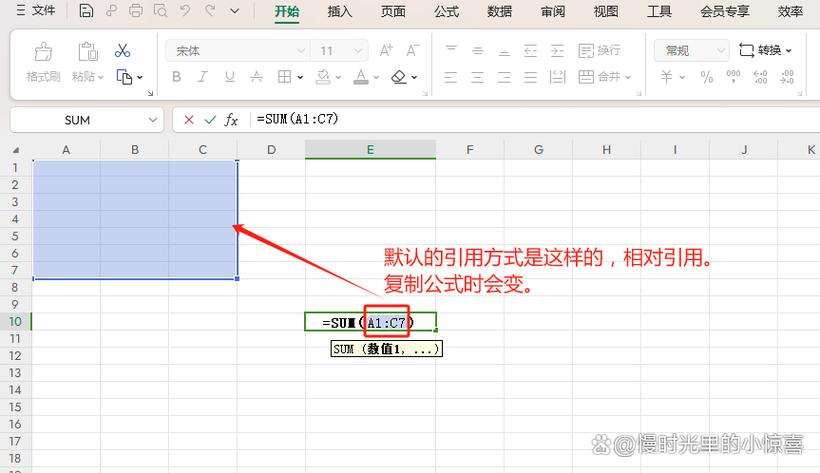The image size is (820, 473).
Task: Toggle Strikethrough formatting
Action: coord(256,77)
